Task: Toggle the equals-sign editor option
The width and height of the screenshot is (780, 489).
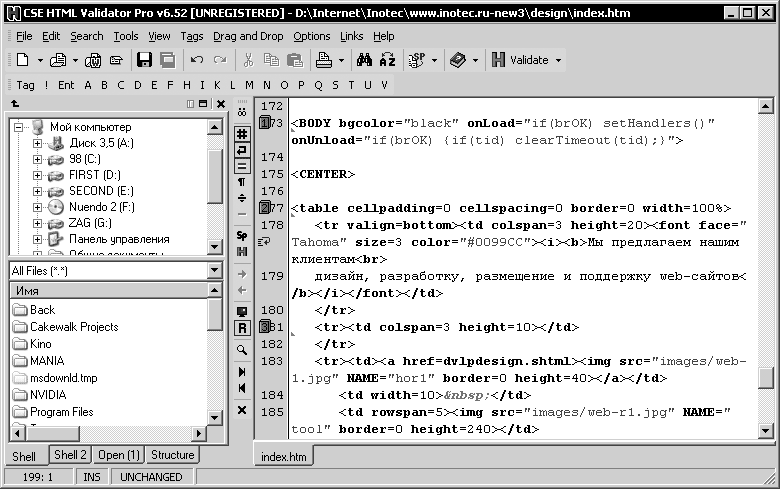Action: click(x=242, y=166)
